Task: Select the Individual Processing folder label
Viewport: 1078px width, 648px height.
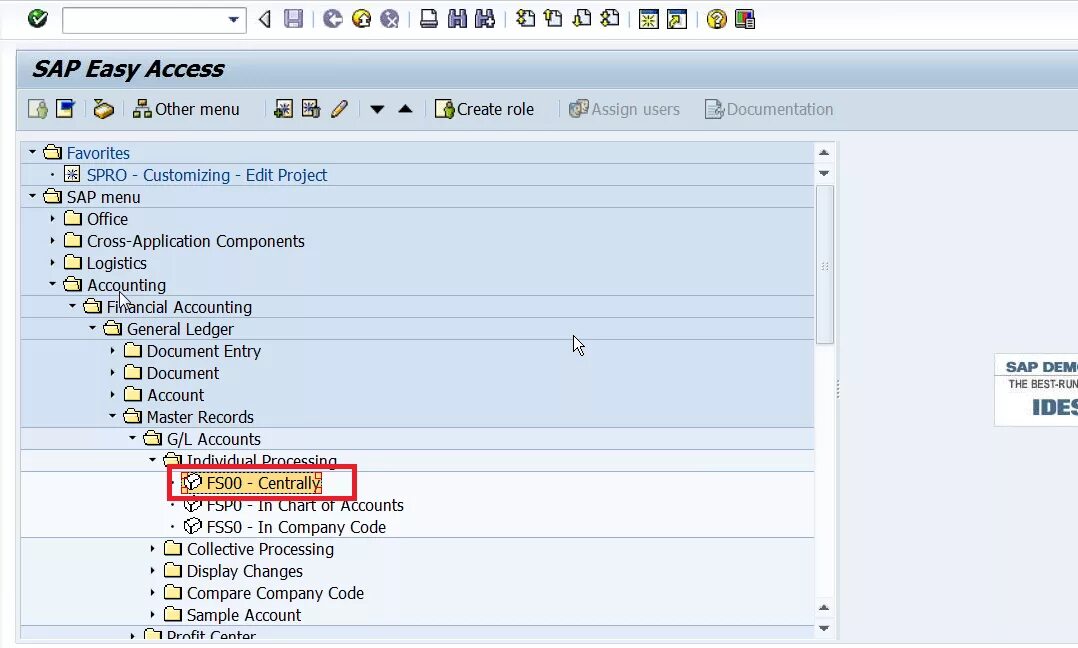Action: coord(262,460)
